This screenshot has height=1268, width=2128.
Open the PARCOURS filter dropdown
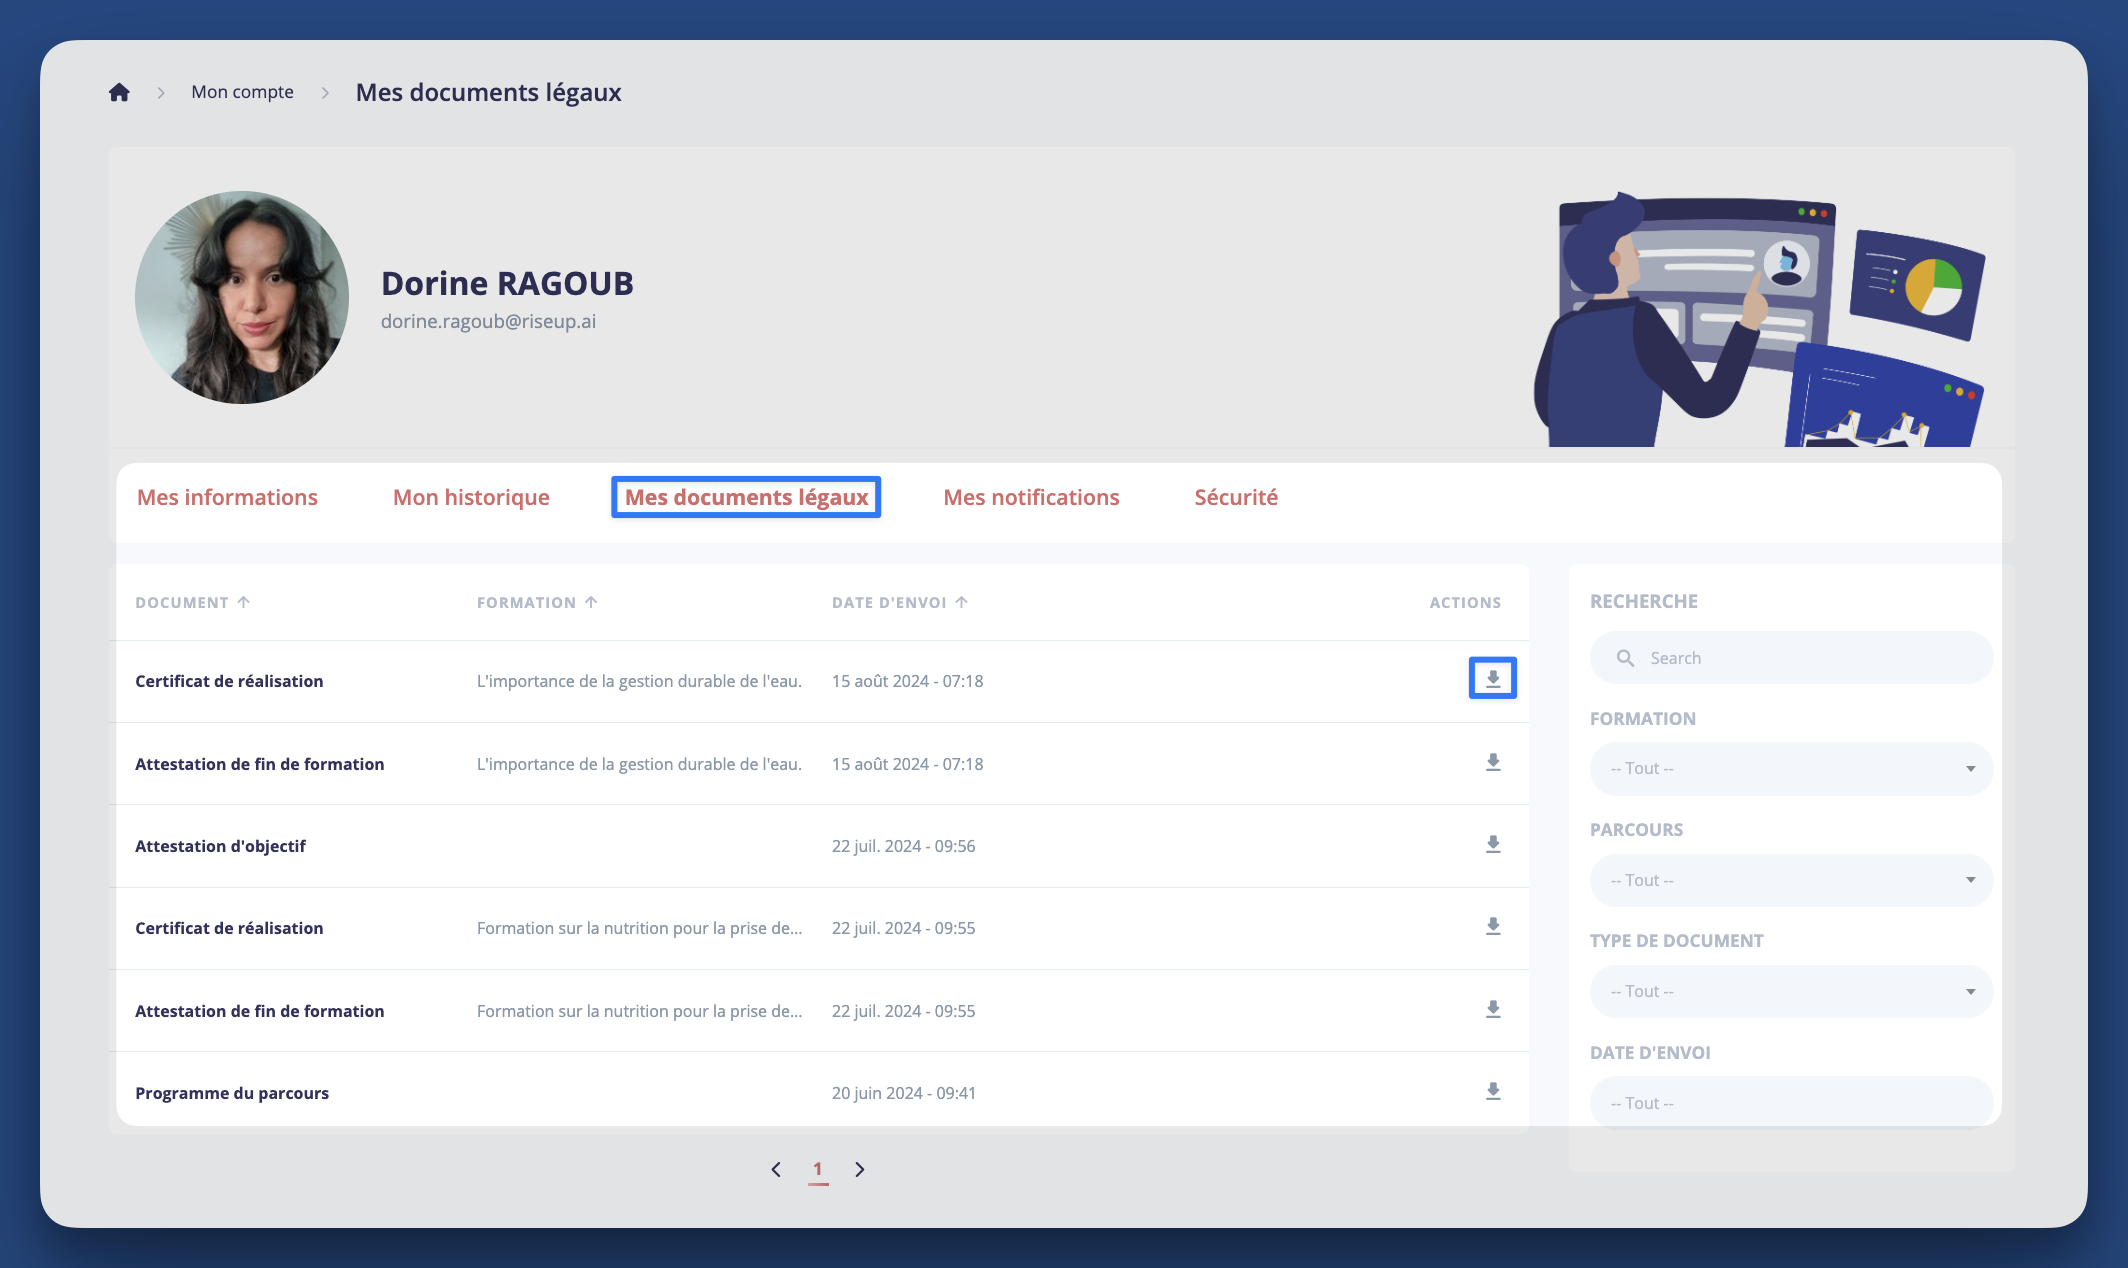tap(1791, 880)
